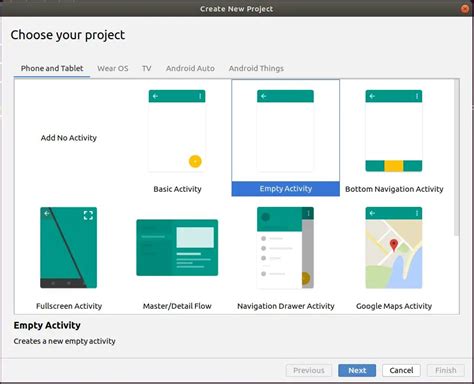Click the Google Maps Activity label
The height and width of the screenshot is (384, 474).
pyautogui.click(x=394, y=306)
